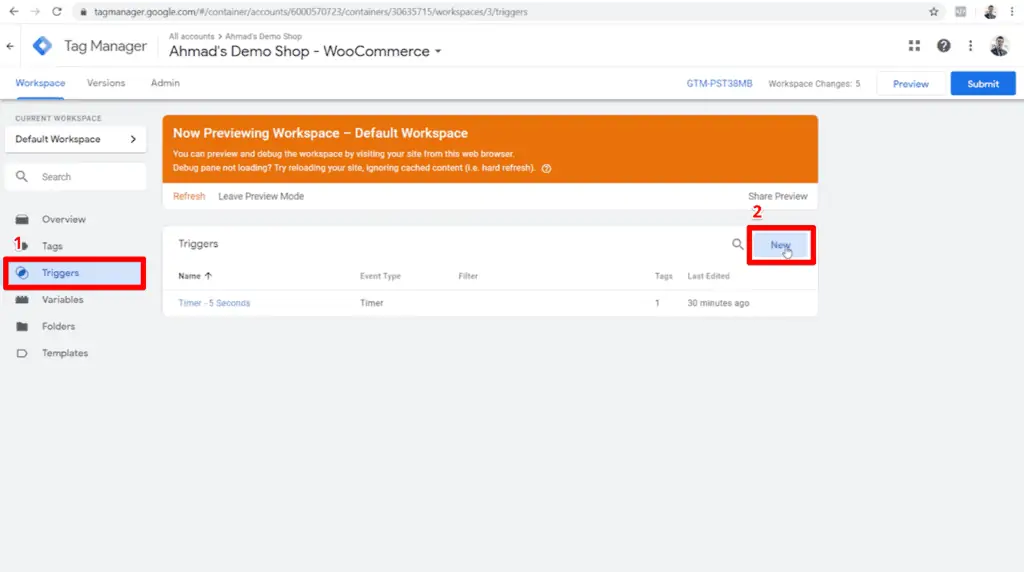The width and height of the screenshot is (1024, 572).
Task: Click the '30 minutes ago' cell
Action: pos(718,303)
